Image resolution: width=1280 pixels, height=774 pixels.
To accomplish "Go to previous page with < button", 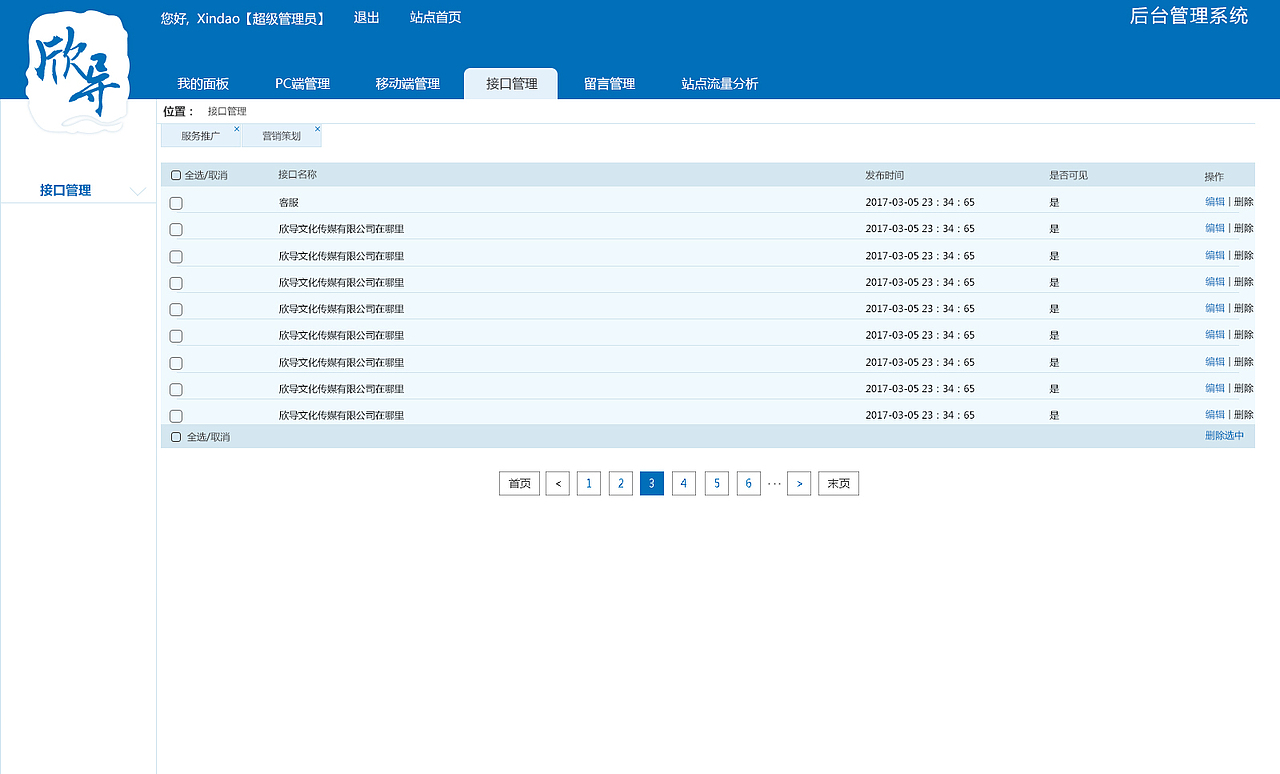I will [x=558, y=484].
